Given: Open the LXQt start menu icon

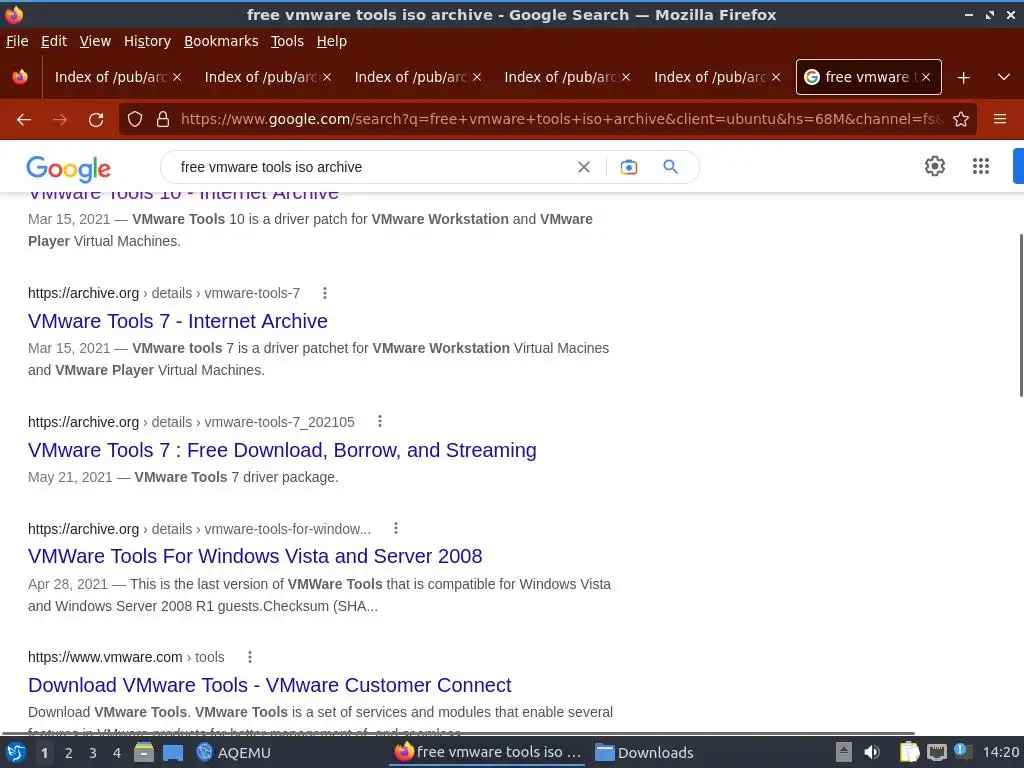Looking at the screenshot, I should (x=16, y=753).
